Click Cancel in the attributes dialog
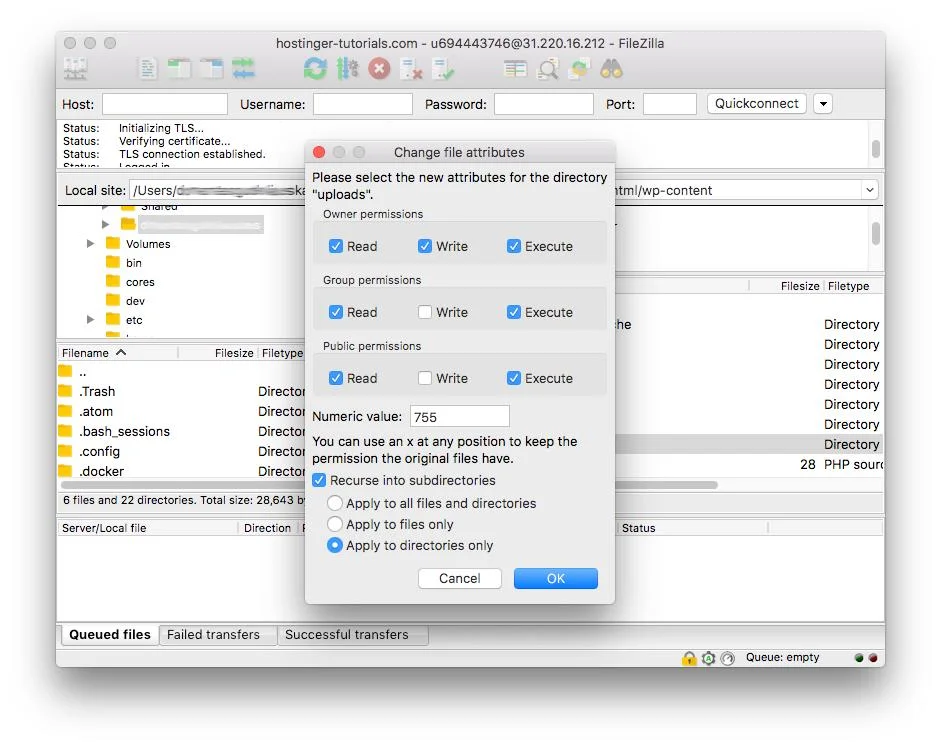The width and height of the screenshot is (941, 747). pos(459,578)
